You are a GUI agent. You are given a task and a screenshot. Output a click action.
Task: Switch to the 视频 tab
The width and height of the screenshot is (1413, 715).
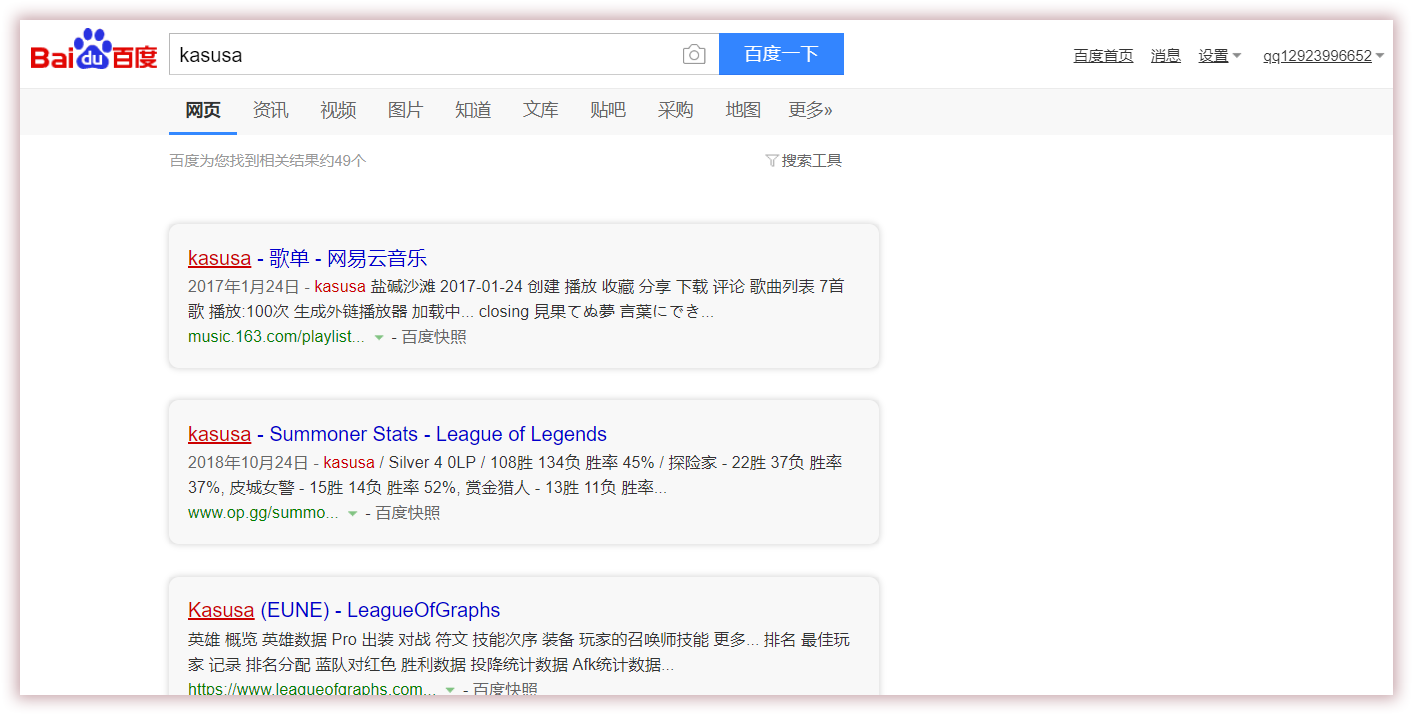pyautogui.click(x=338, y=110)
